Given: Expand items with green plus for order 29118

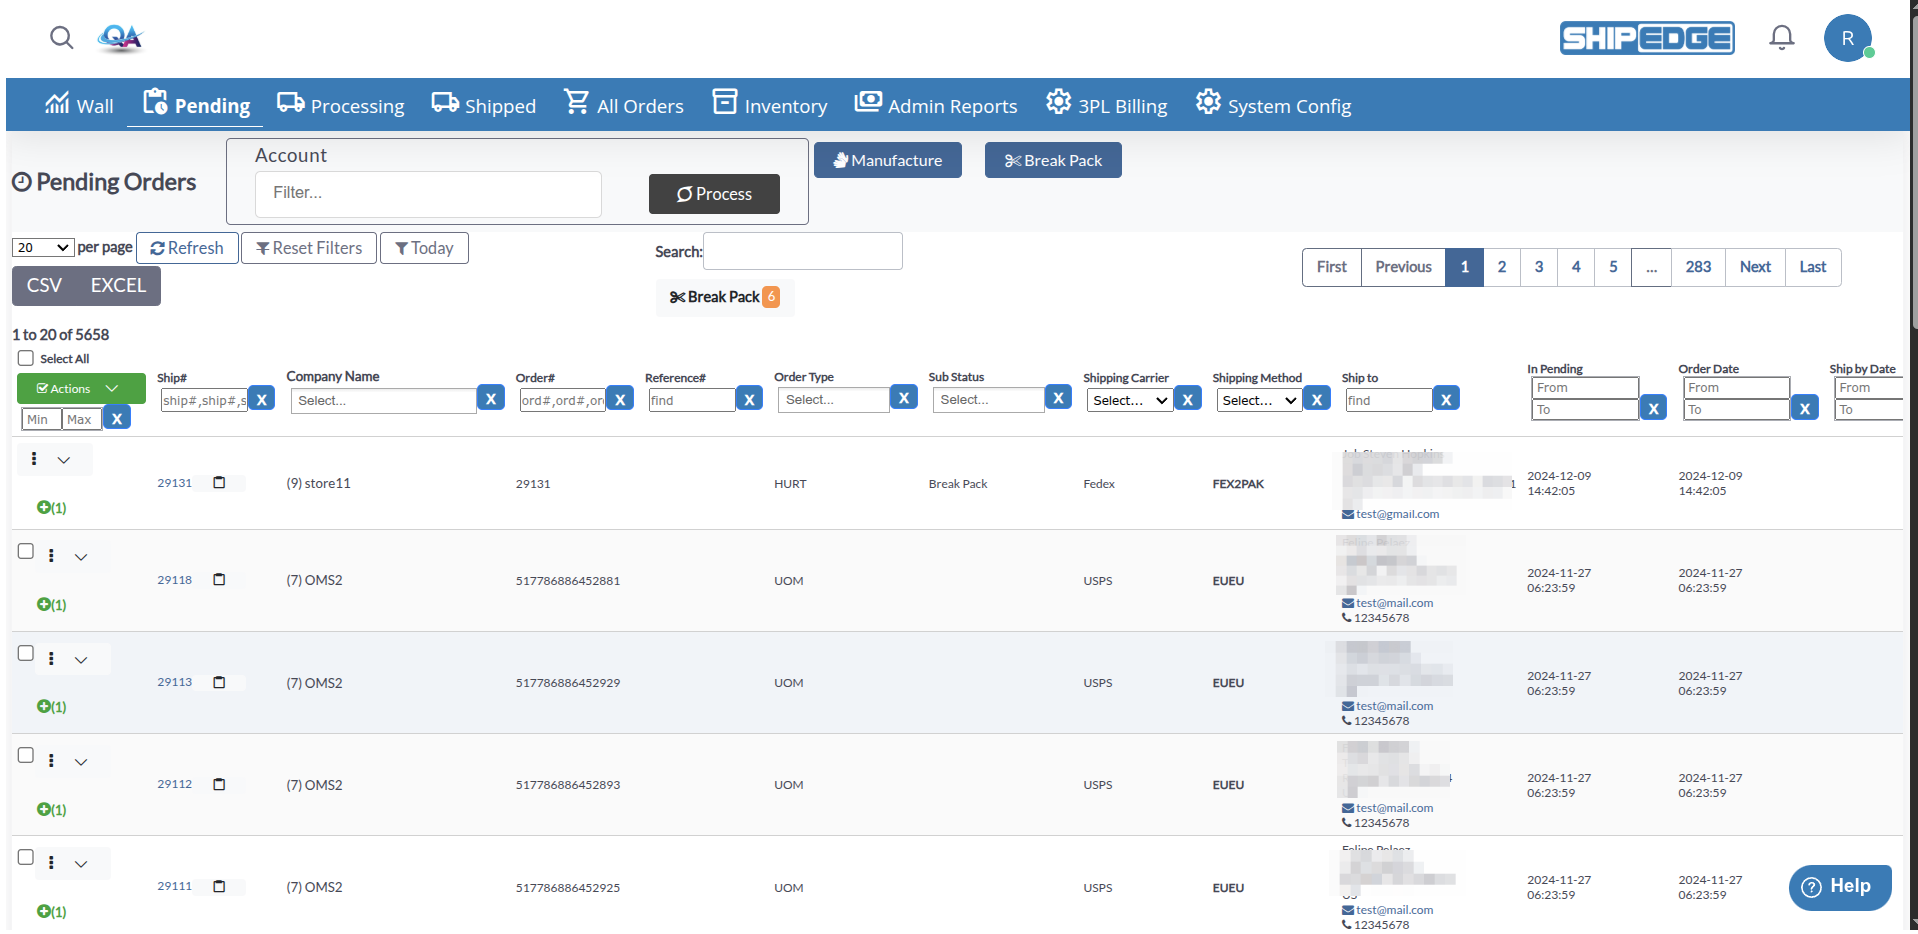Looking at the screenshot, I should [x=46, y=605].
